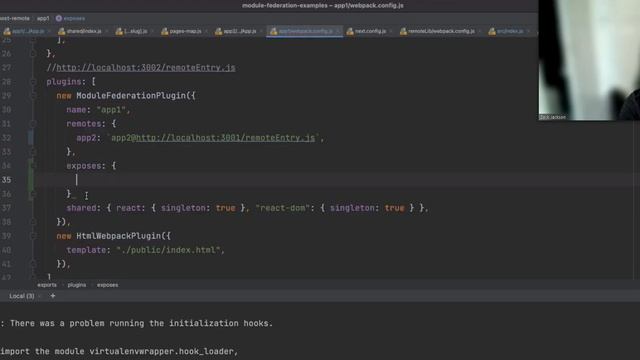Click the fold end marker on line 36

(x=33, y=194)
